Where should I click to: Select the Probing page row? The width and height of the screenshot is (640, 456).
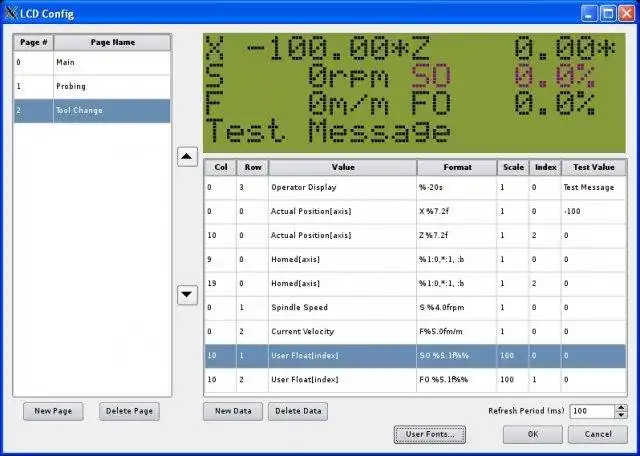(x=92, y=87)
